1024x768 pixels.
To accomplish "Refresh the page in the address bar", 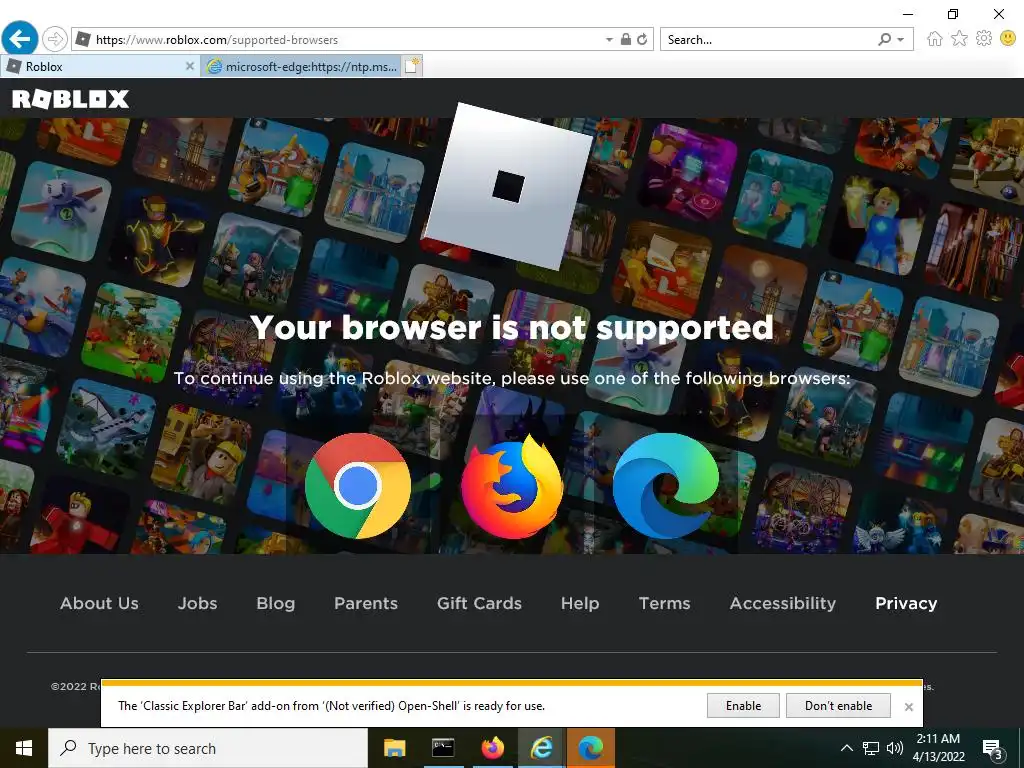I will [x=642, y=39].
